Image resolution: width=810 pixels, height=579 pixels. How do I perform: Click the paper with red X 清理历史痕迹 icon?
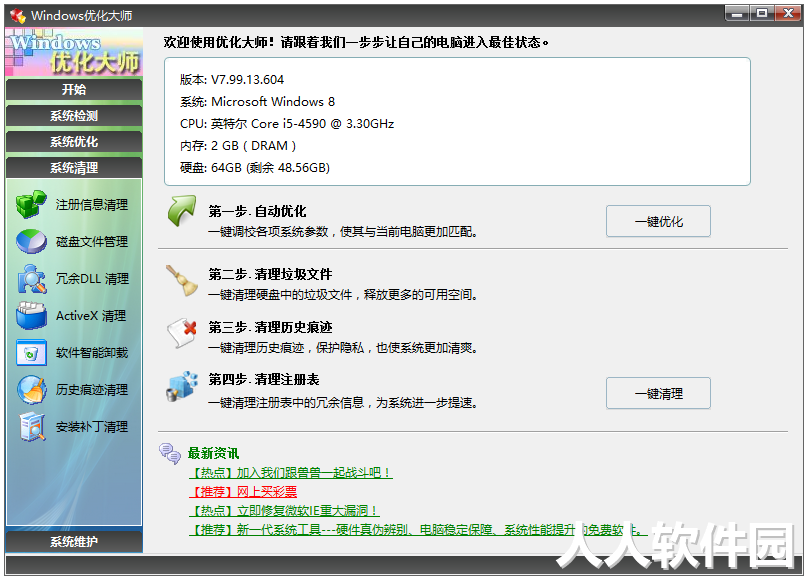[x=182, y=333]
